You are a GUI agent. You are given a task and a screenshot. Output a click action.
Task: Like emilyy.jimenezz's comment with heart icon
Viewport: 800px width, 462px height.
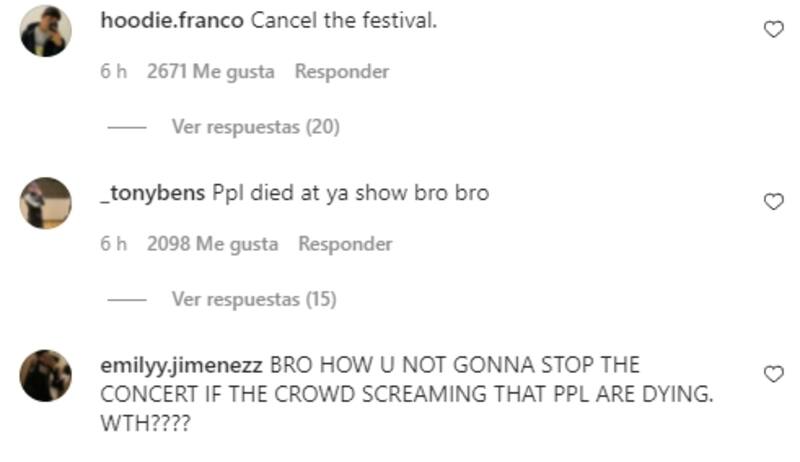click(x=773, y=374)
